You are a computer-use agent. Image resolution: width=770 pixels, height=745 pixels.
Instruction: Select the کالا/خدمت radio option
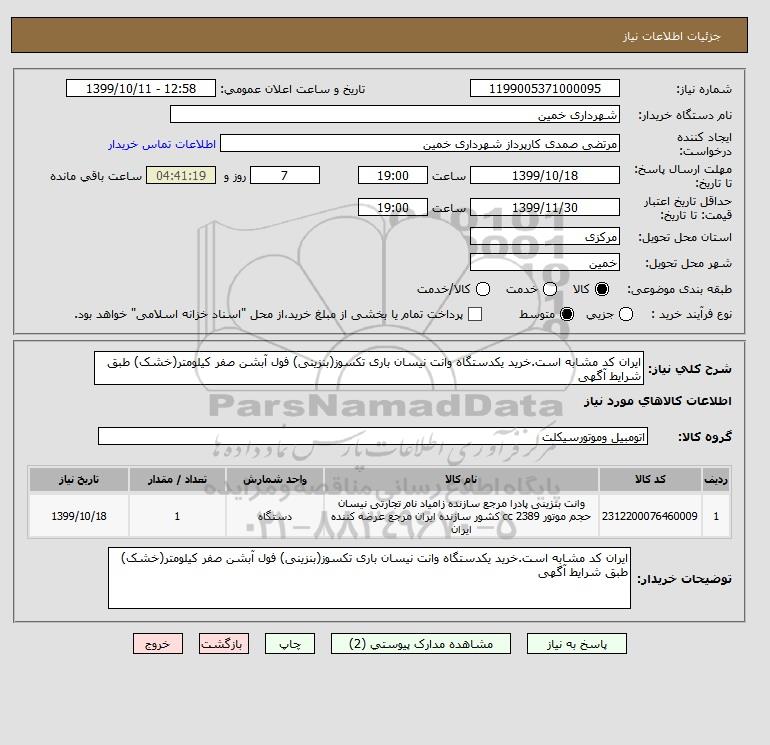pos(483,289)
